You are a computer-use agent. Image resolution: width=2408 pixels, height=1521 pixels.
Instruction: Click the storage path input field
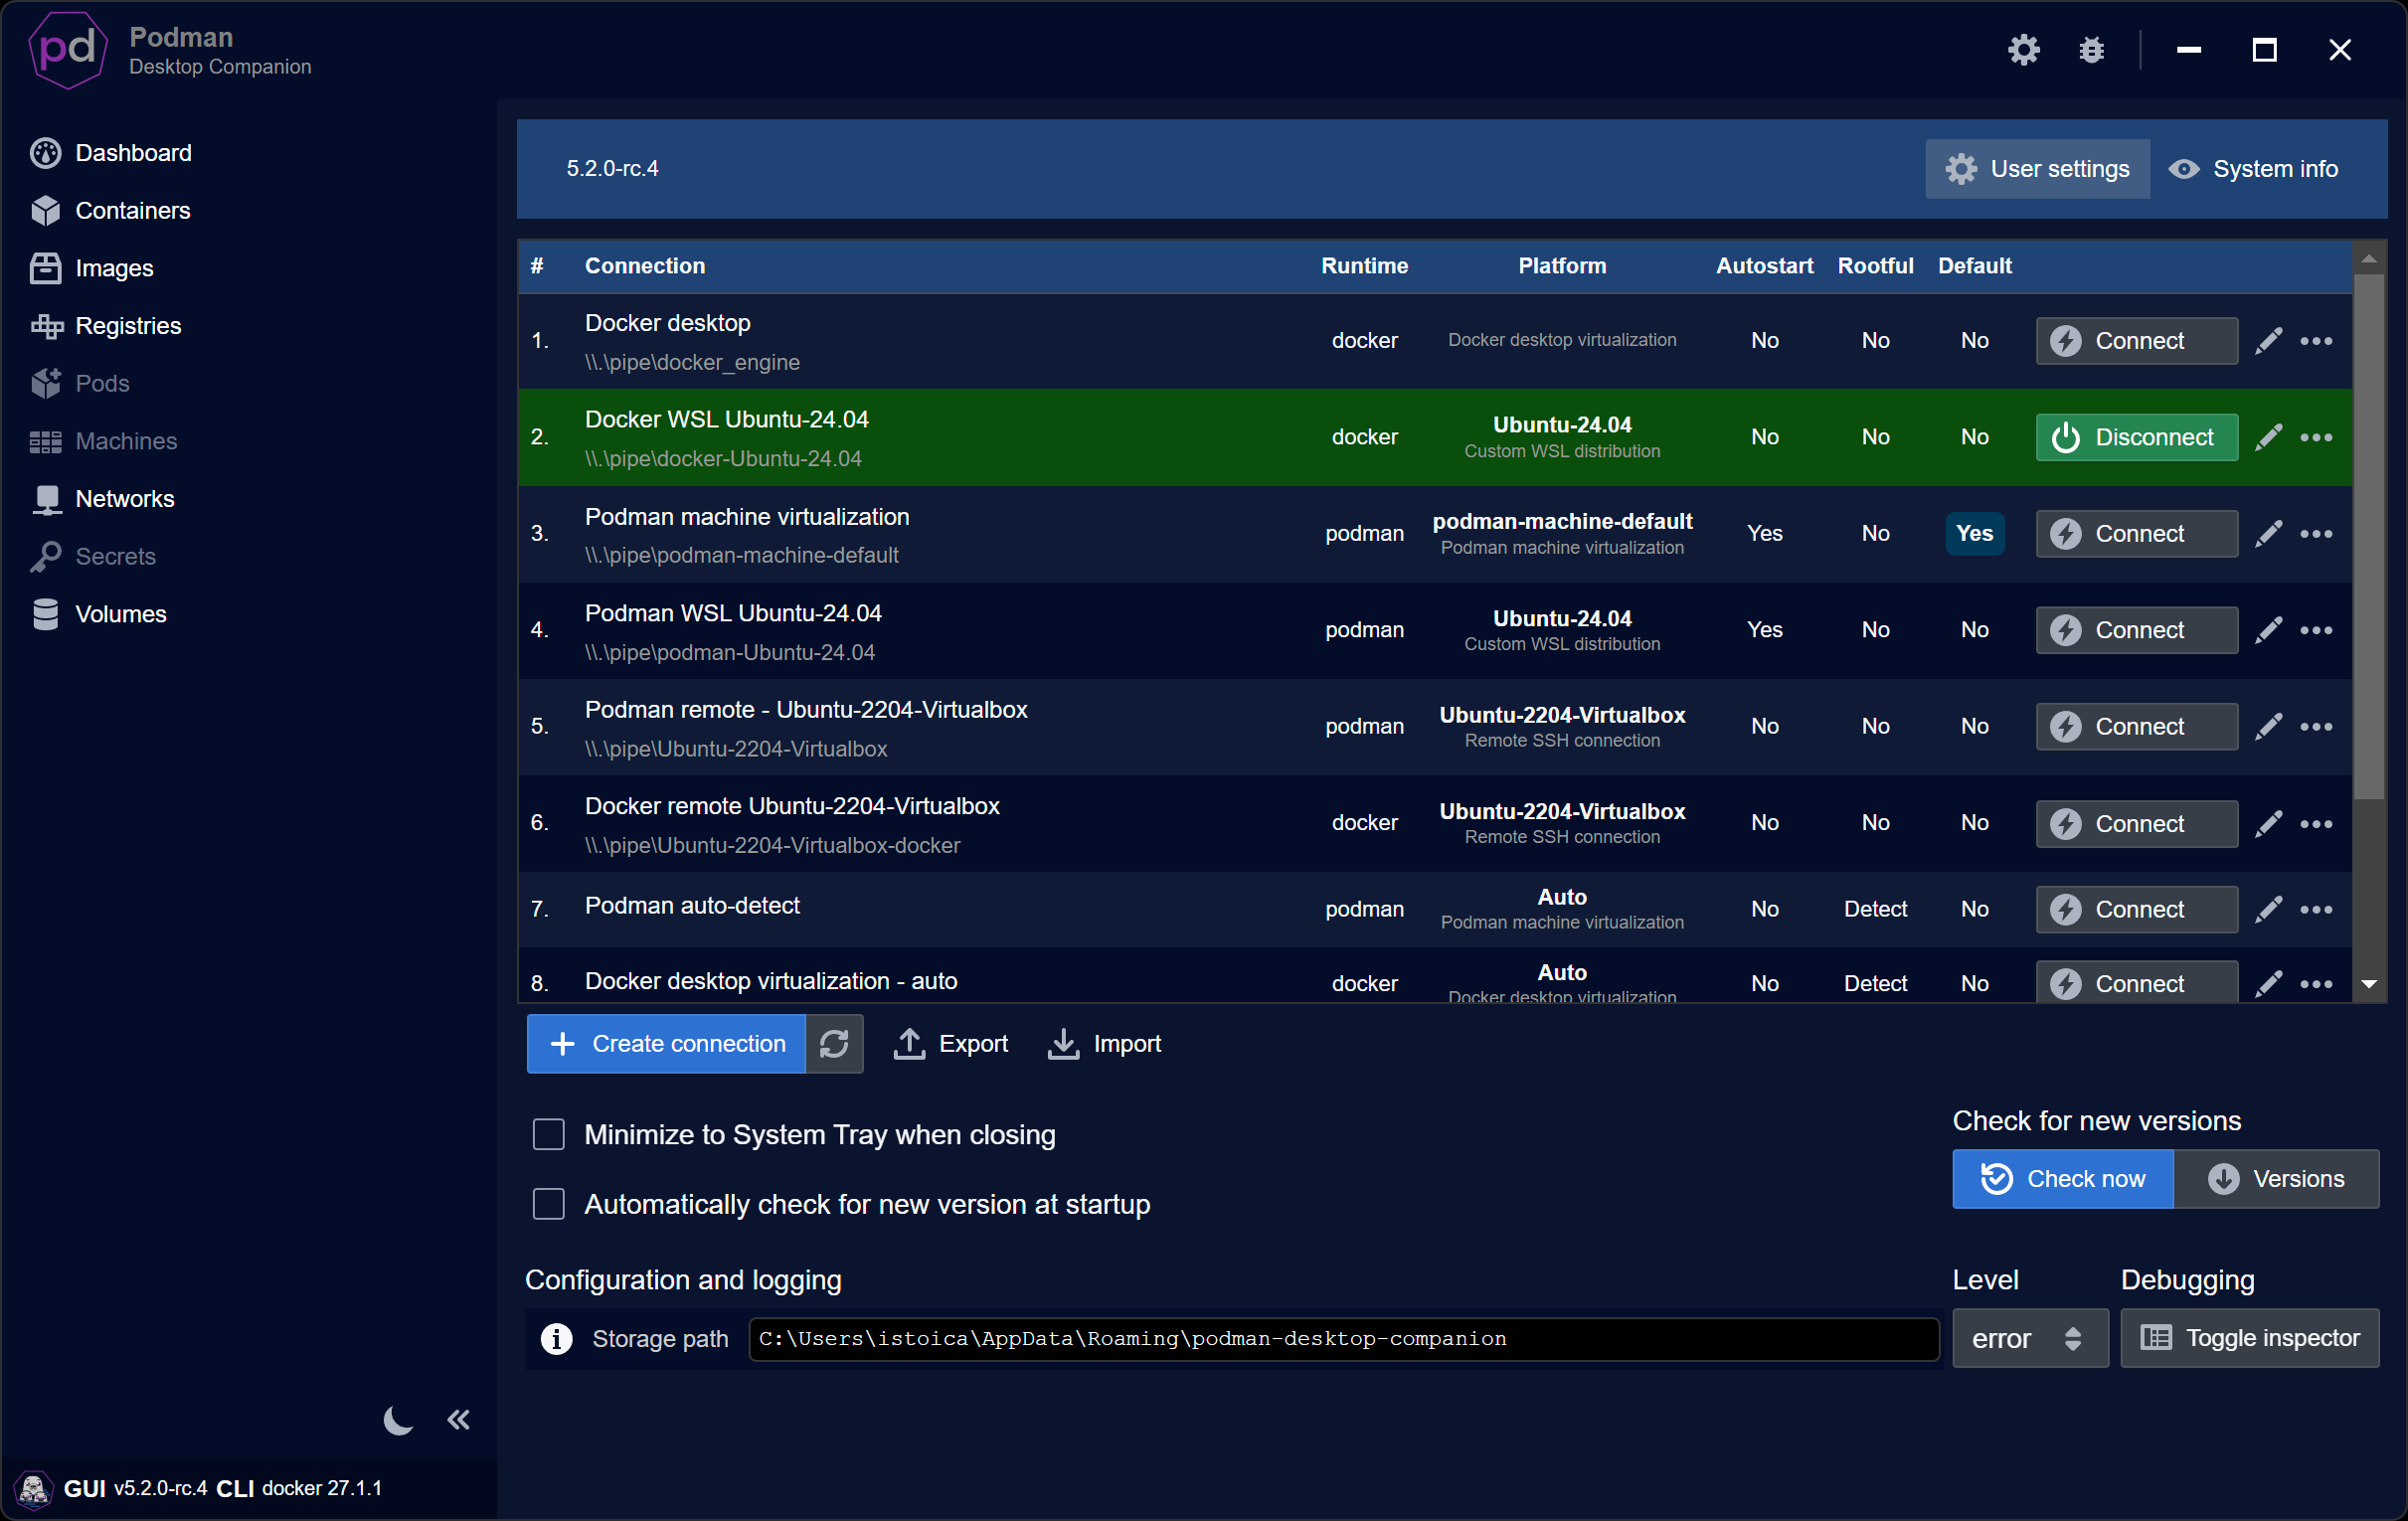[x=1340, y=1339]
